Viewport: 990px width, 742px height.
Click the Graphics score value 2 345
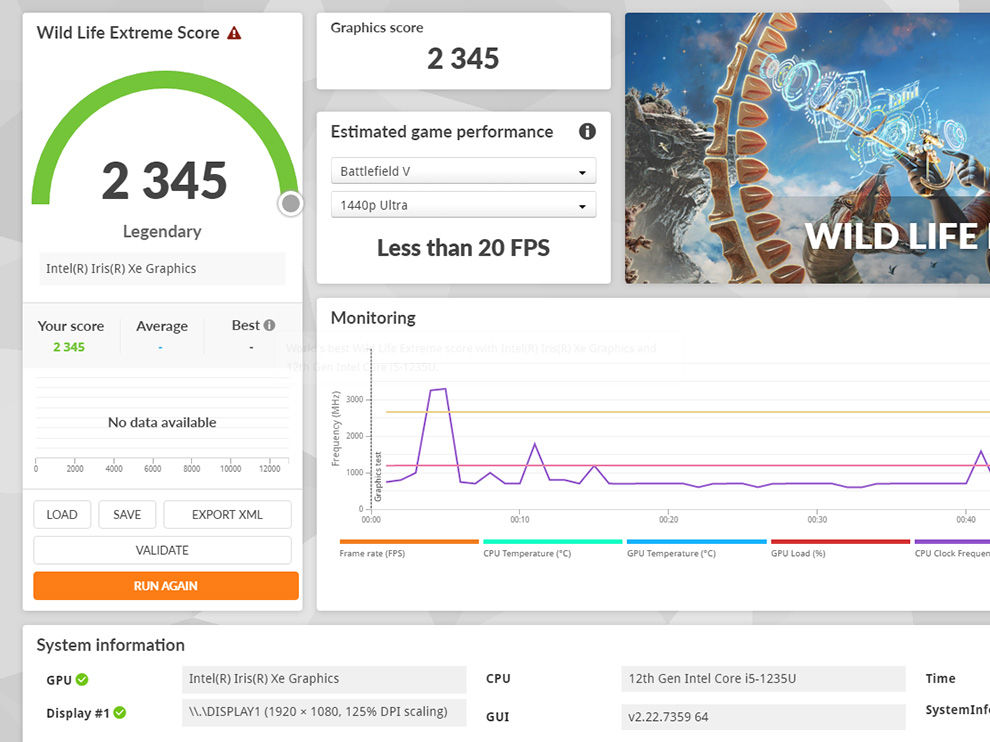[463, 59]
